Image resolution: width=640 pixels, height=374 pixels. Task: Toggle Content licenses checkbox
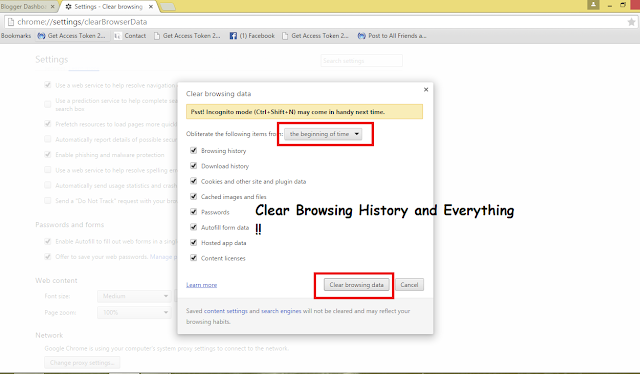(x=193, y=258)
